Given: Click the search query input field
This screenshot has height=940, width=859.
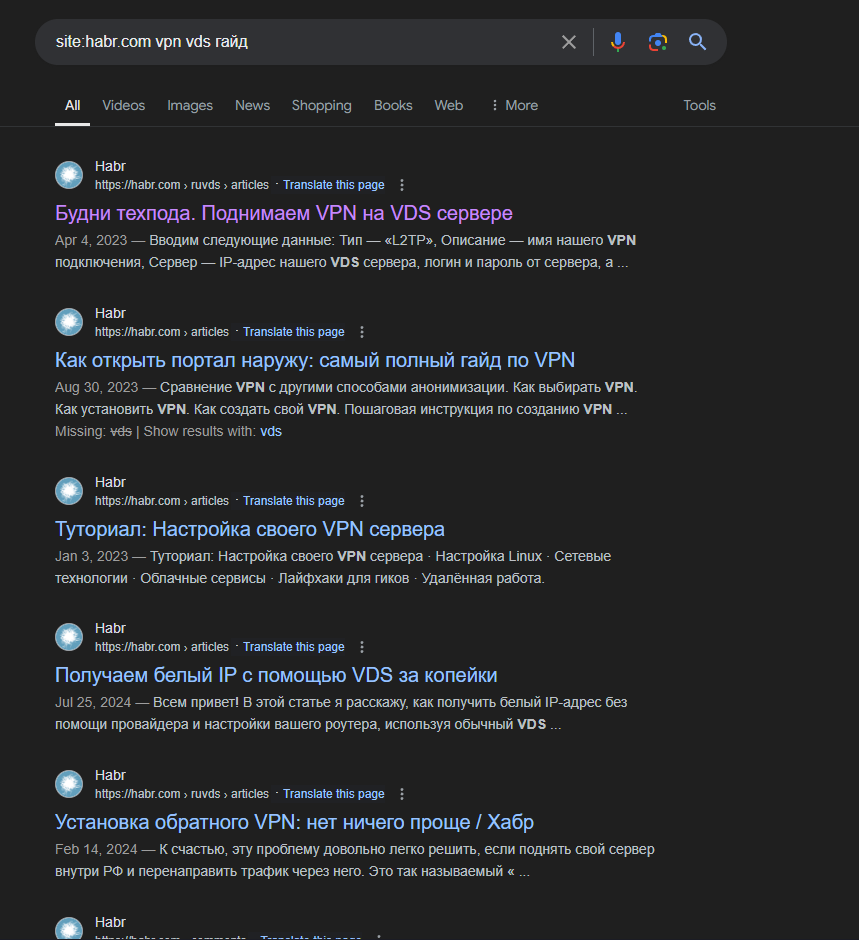Looking at the screenshot, I should [x=300, y=42].
